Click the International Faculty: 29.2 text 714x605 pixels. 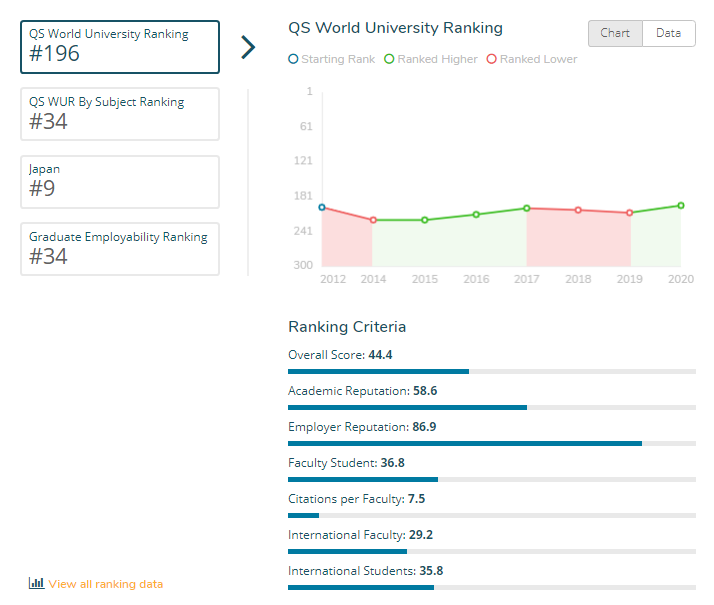pos(361,534)
